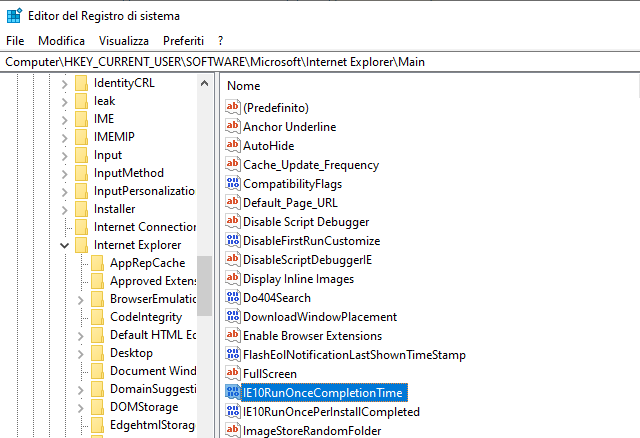Image resolution: width=640 pixels, height=438 pixels.
Task: Click the tree pane scroll up arrow
Action: click(x=204, y=83)
